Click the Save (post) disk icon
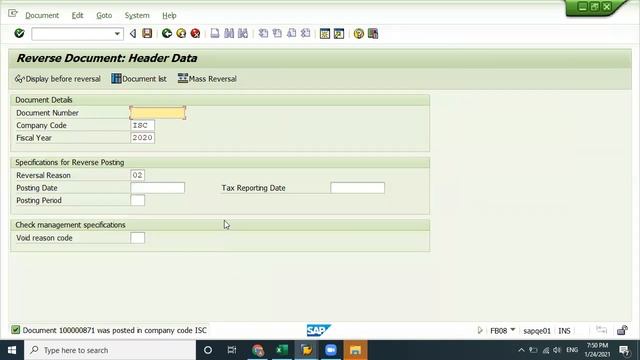Screen dimensions: 640x360 (147, 33)
